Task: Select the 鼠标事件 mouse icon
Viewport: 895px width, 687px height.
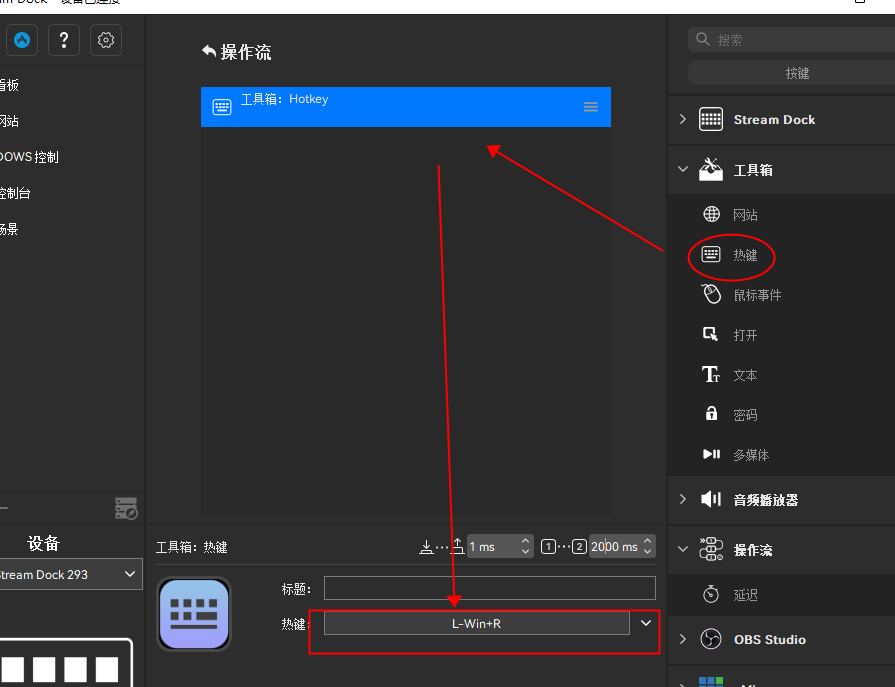Action: [711, 294]
